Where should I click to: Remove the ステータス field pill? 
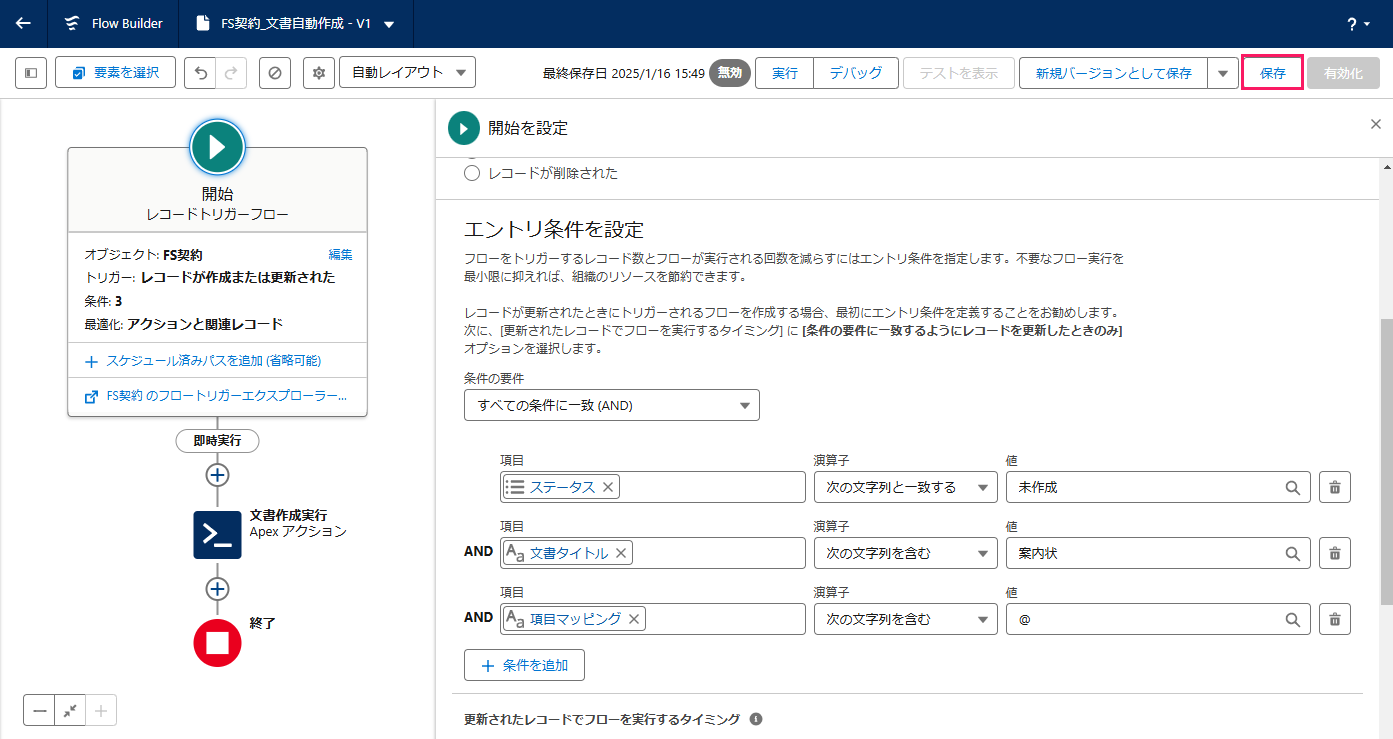(608, 487)
